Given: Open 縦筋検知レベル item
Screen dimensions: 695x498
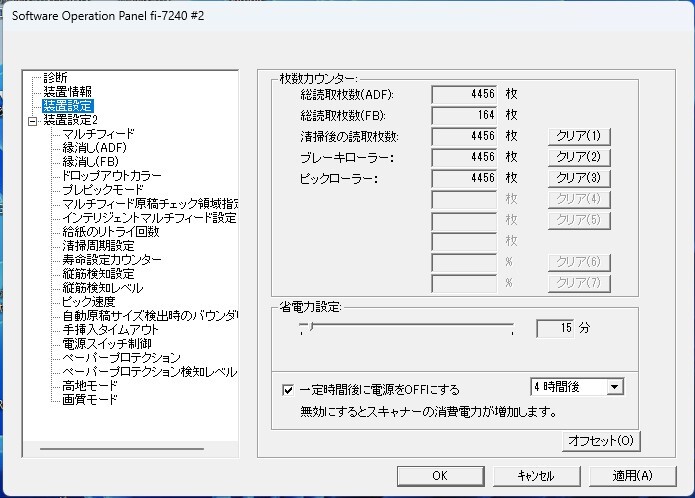Looking at the screenshot, I should pyautogui.click(x=102, y=288).
